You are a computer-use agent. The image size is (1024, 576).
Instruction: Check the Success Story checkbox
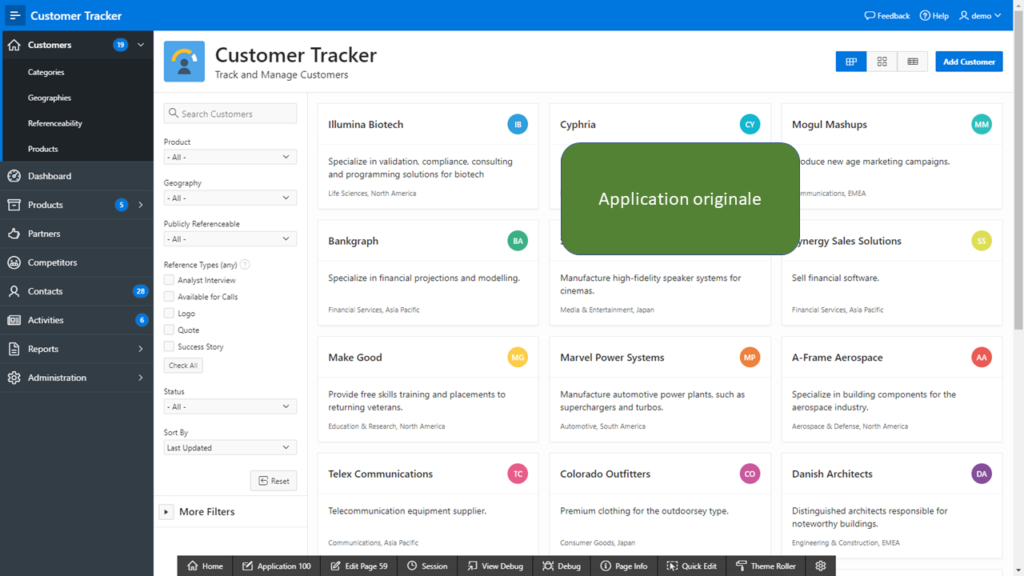(169, 346)
